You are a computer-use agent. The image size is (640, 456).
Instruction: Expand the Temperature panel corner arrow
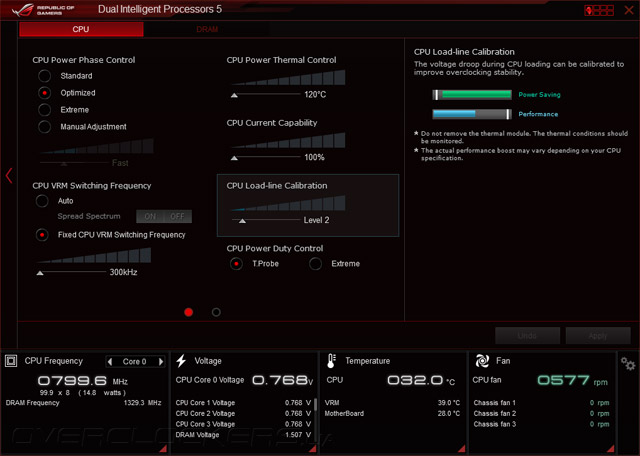tap(462, 449)
